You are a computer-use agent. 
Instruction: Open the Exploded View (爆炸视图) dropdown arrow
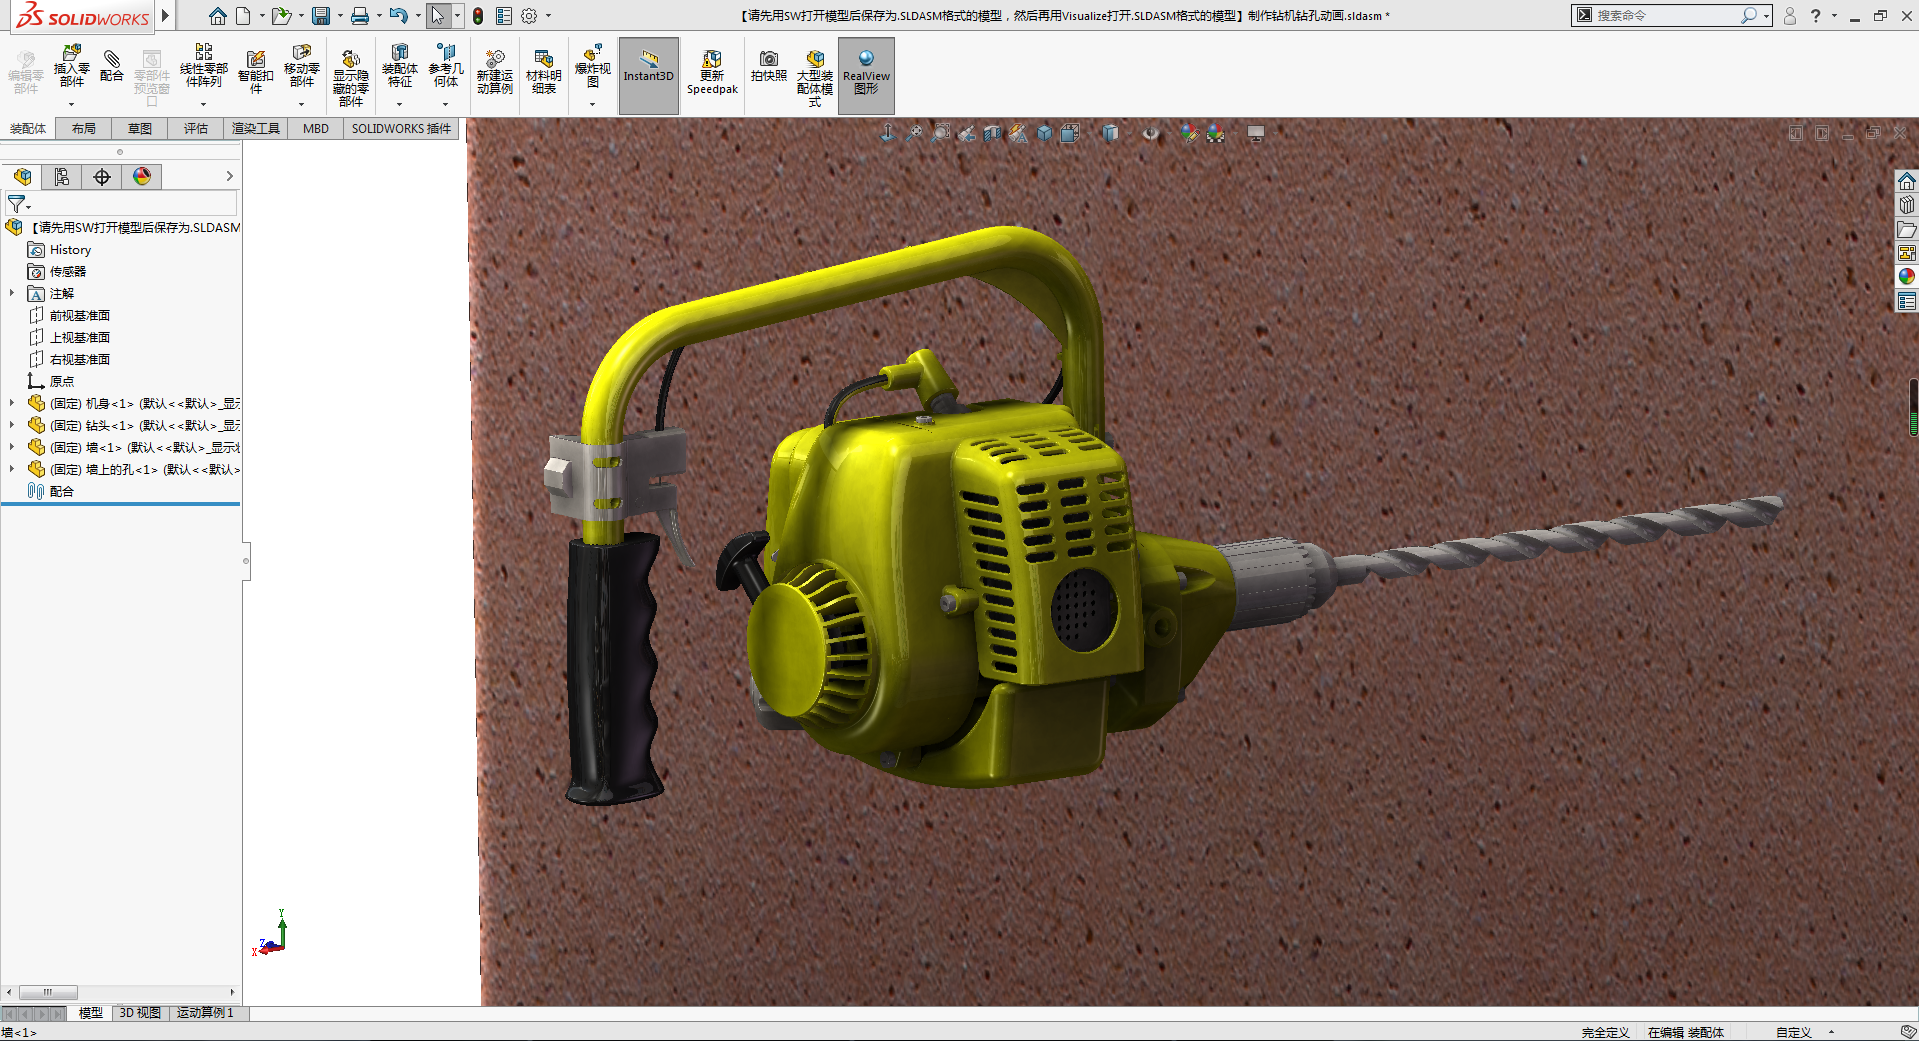click(592, 104)
